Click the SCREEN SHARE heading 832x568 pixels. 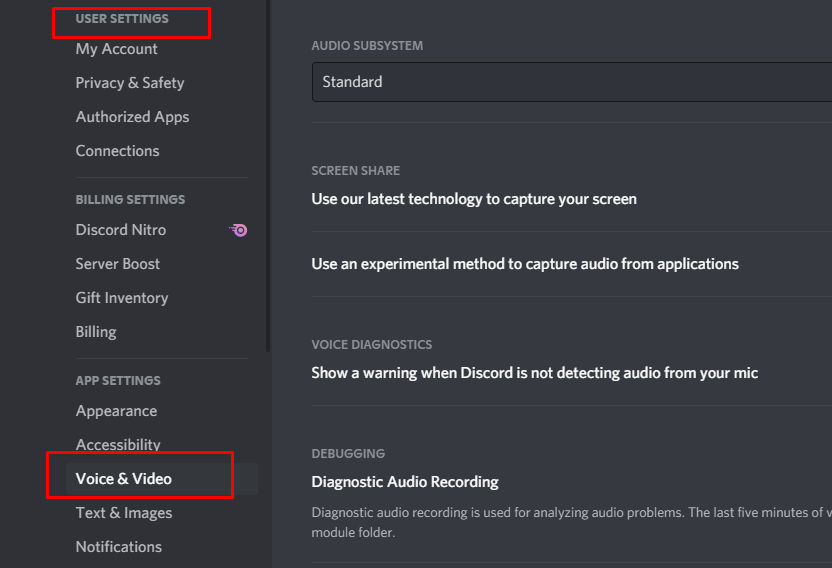[x=356, y=170]
